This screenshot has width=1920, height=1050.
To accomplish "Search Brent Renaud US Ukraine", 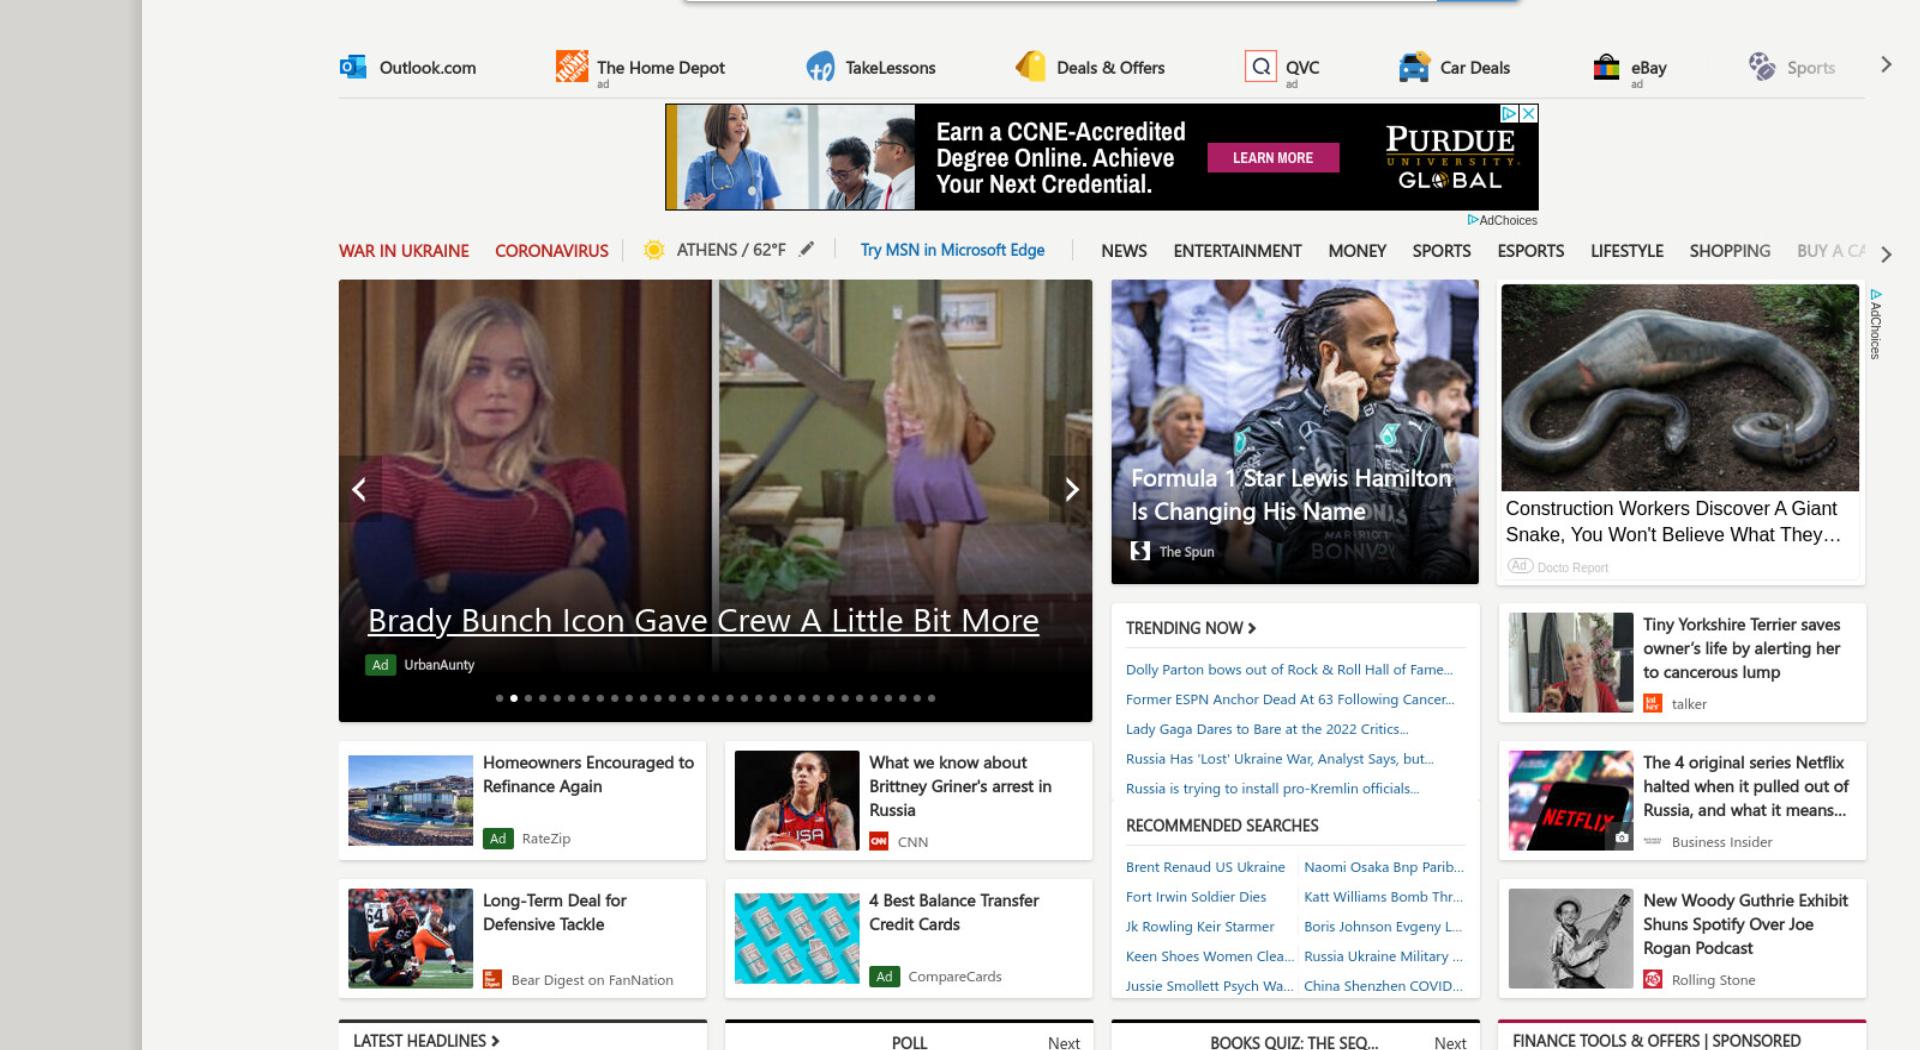I will pyautogui.click(x=1205, y=867).
